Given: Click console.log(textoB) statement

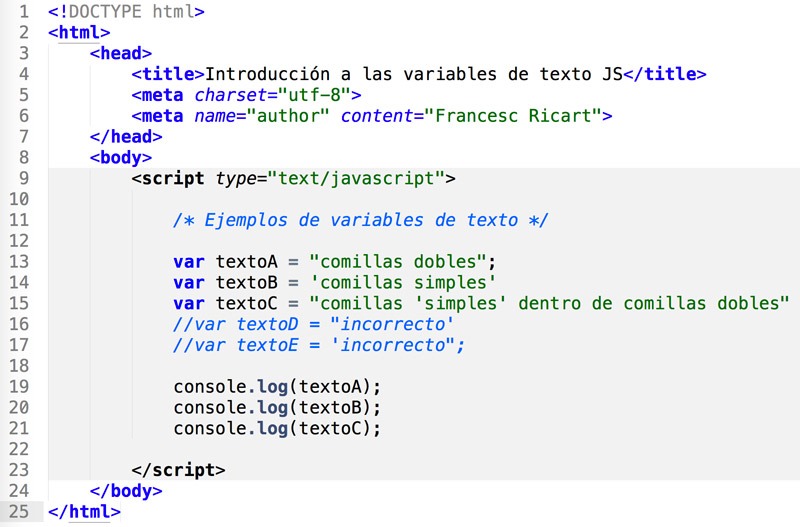Looking at the screenshot, I should coord(277,408).
